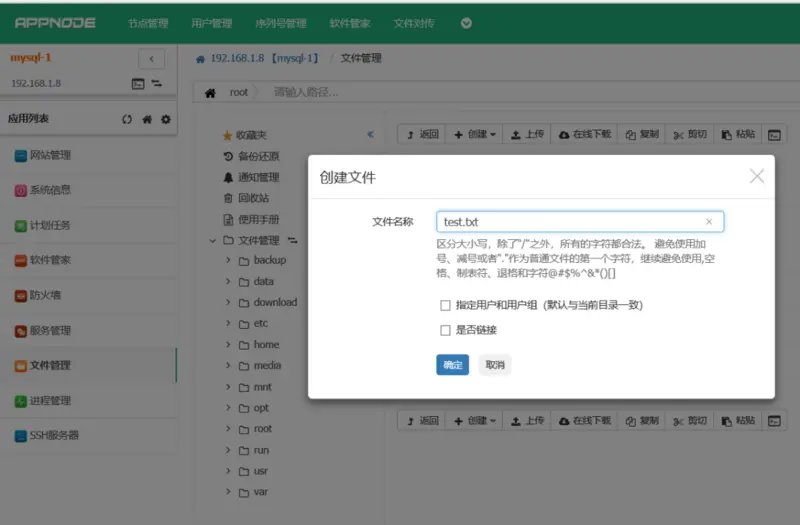Click the 文件名称 input field
This screenshot has height=525, width=800.
pos(580,221)
